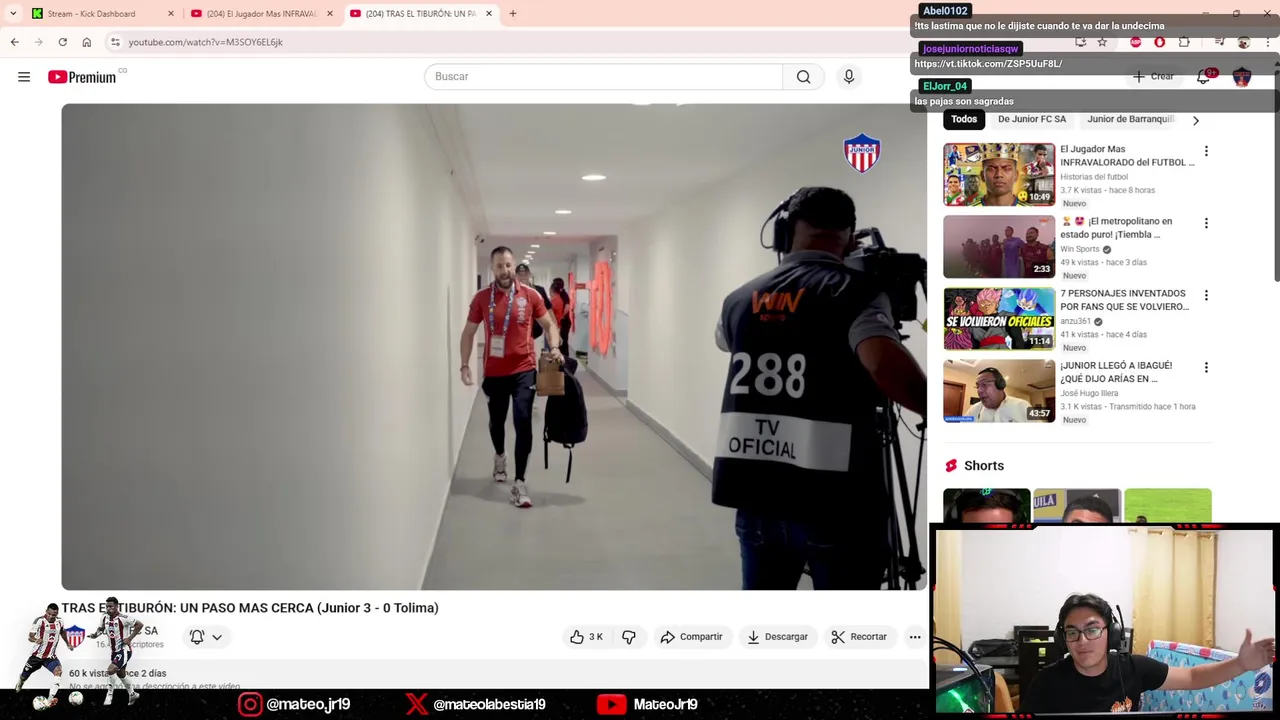Select the TRAS EL TIBURÓN browser tab

pyautogui.click(x=420, y=14)
